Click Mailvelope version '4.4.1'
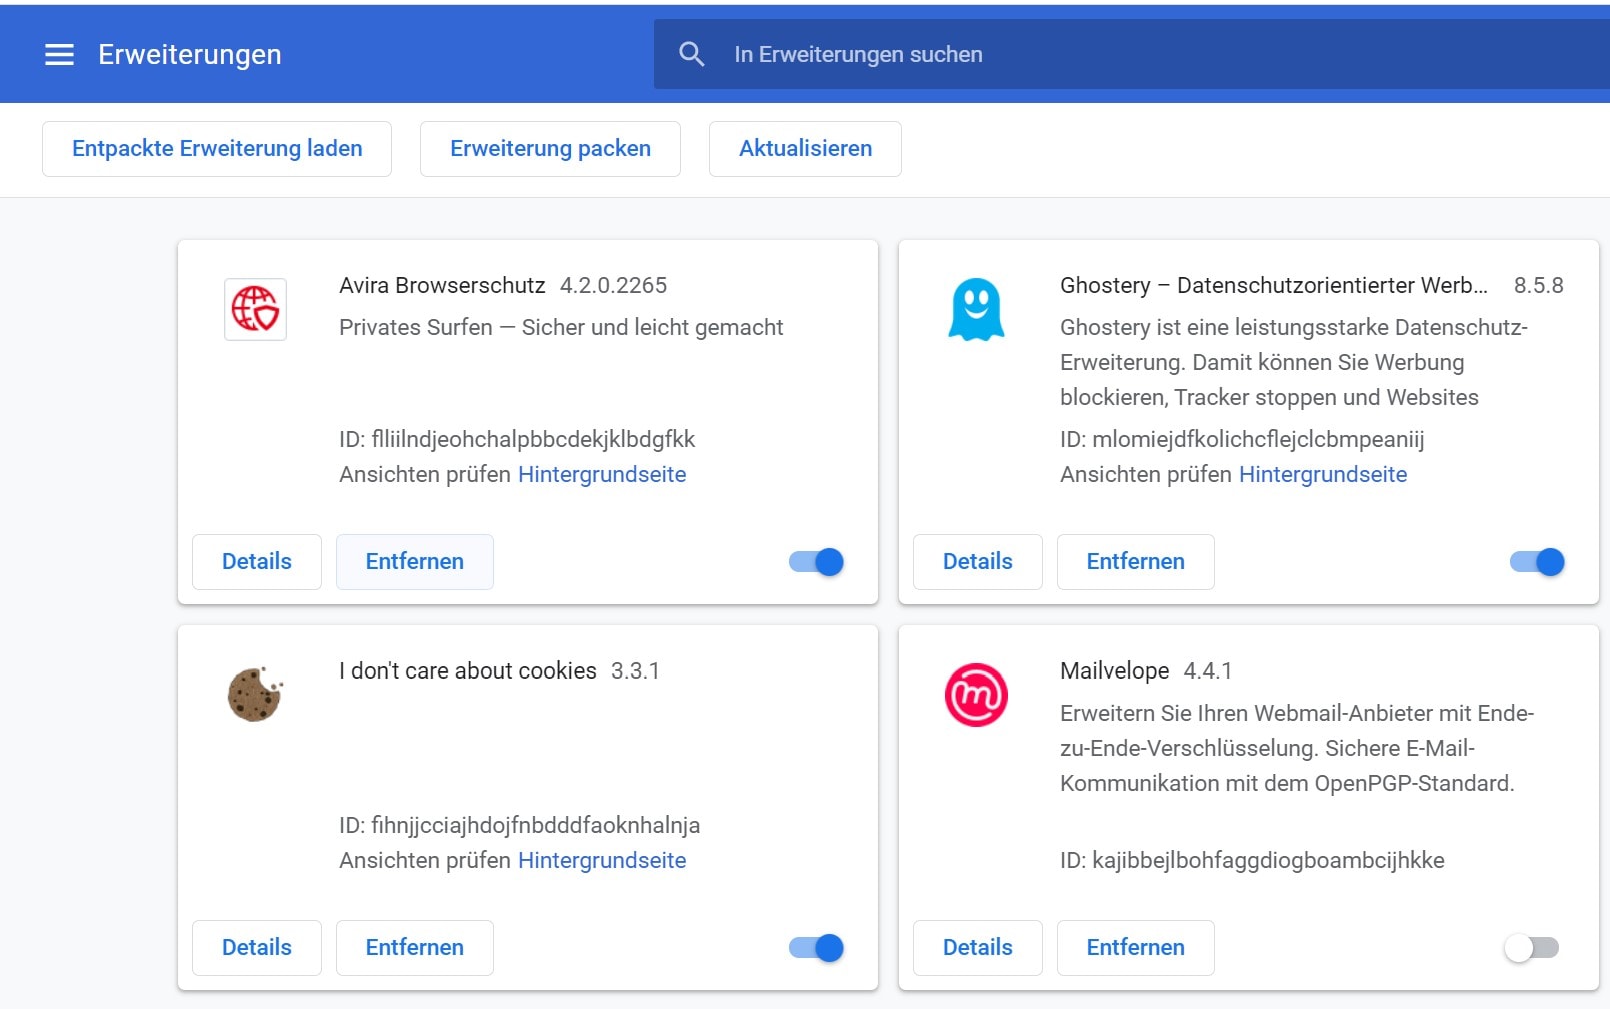The height and width of the screenshot is (1009, 1610). (1208, 671)
